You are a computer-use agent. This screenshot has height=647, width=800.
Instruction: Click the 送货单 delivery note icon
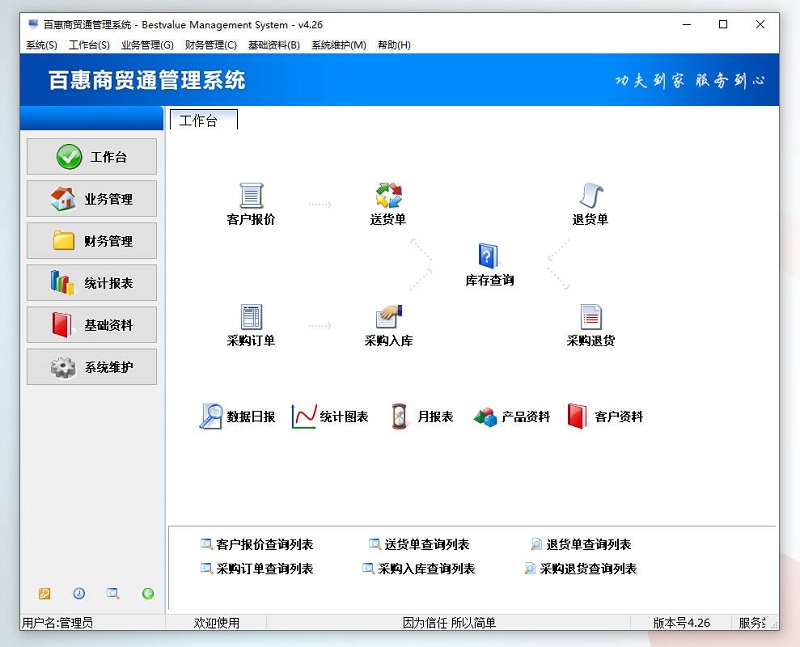point(388,196)
